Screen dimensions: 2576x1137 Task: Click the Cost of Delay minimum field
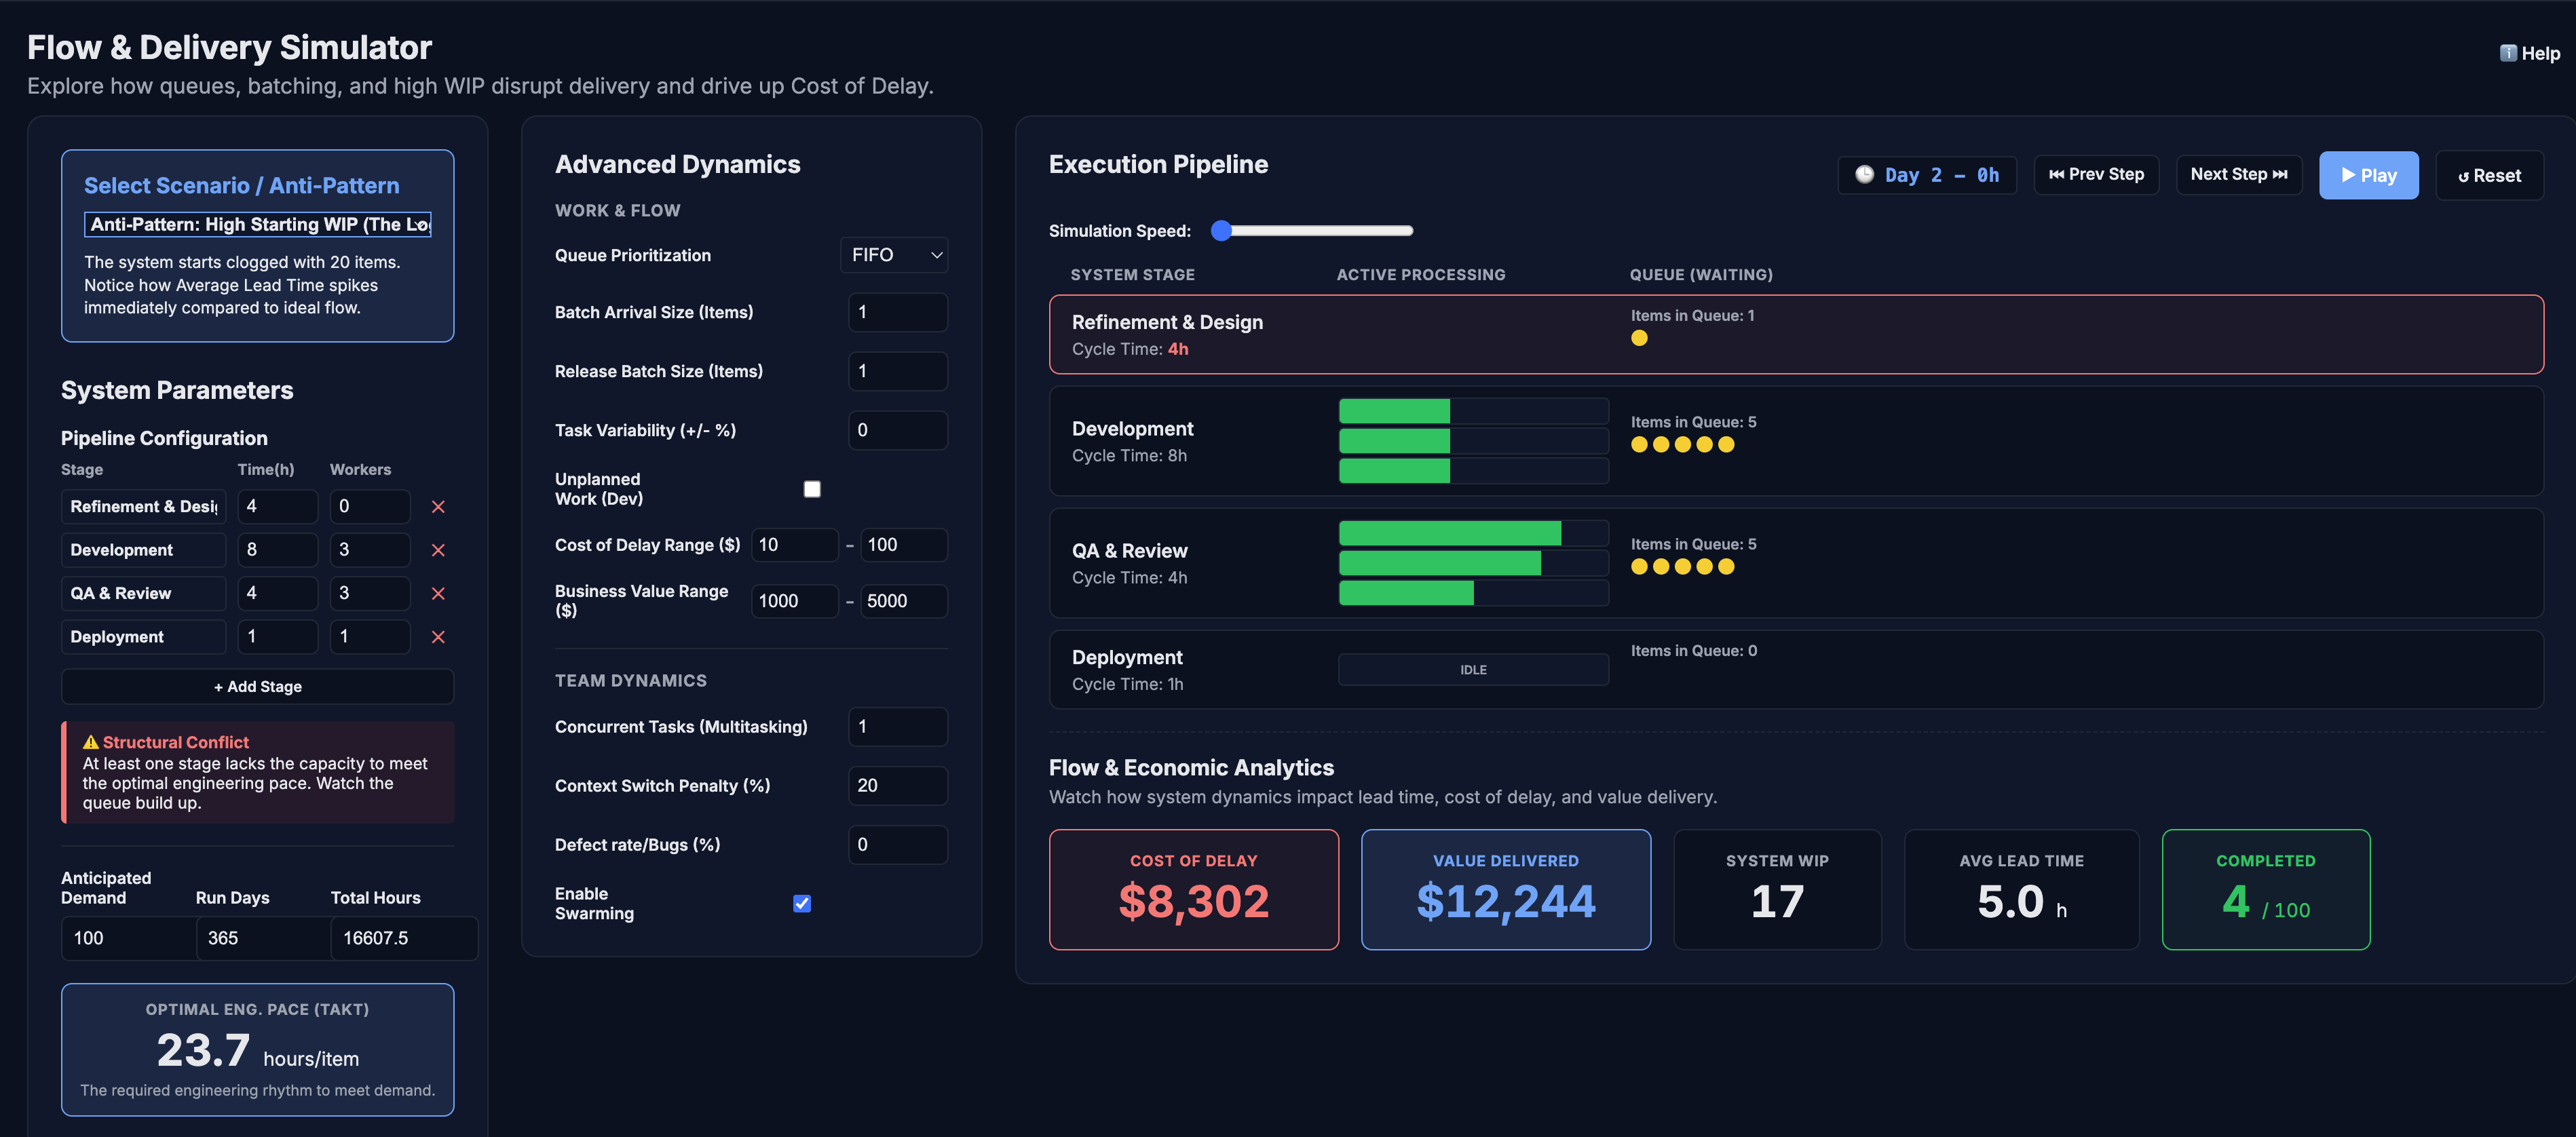pyautogui.click(x=794, y=545)
